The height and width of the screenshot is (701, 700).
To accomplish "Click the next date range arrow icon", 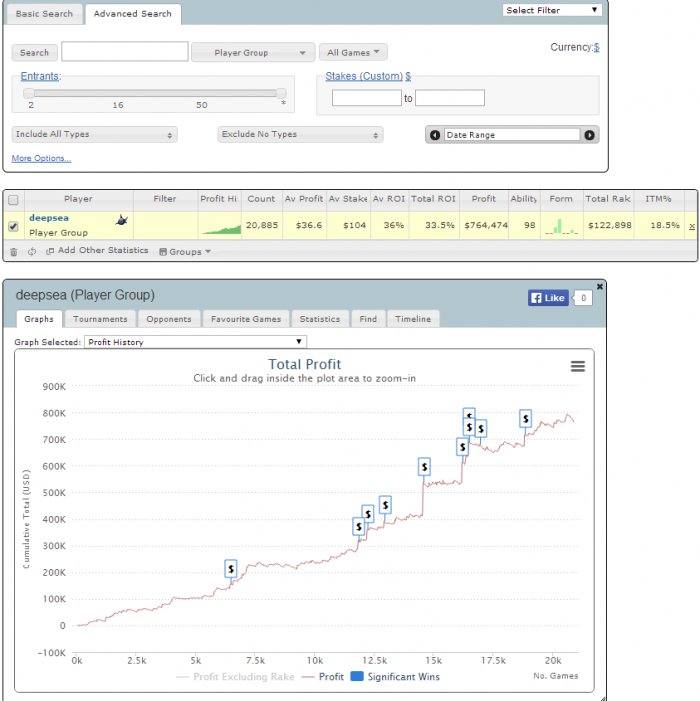I will point(589,135).
